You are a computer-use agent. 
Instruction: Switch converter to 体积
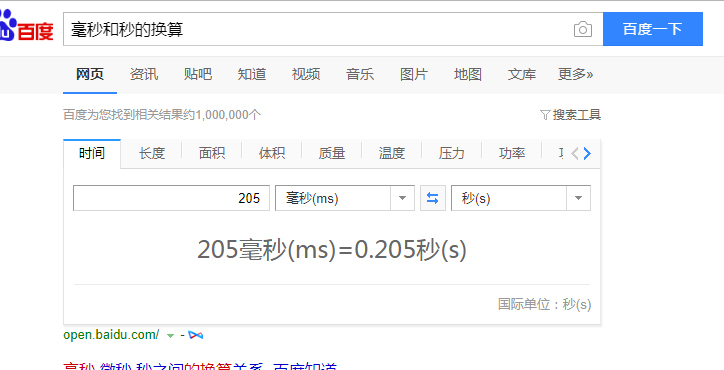(272, 153)
